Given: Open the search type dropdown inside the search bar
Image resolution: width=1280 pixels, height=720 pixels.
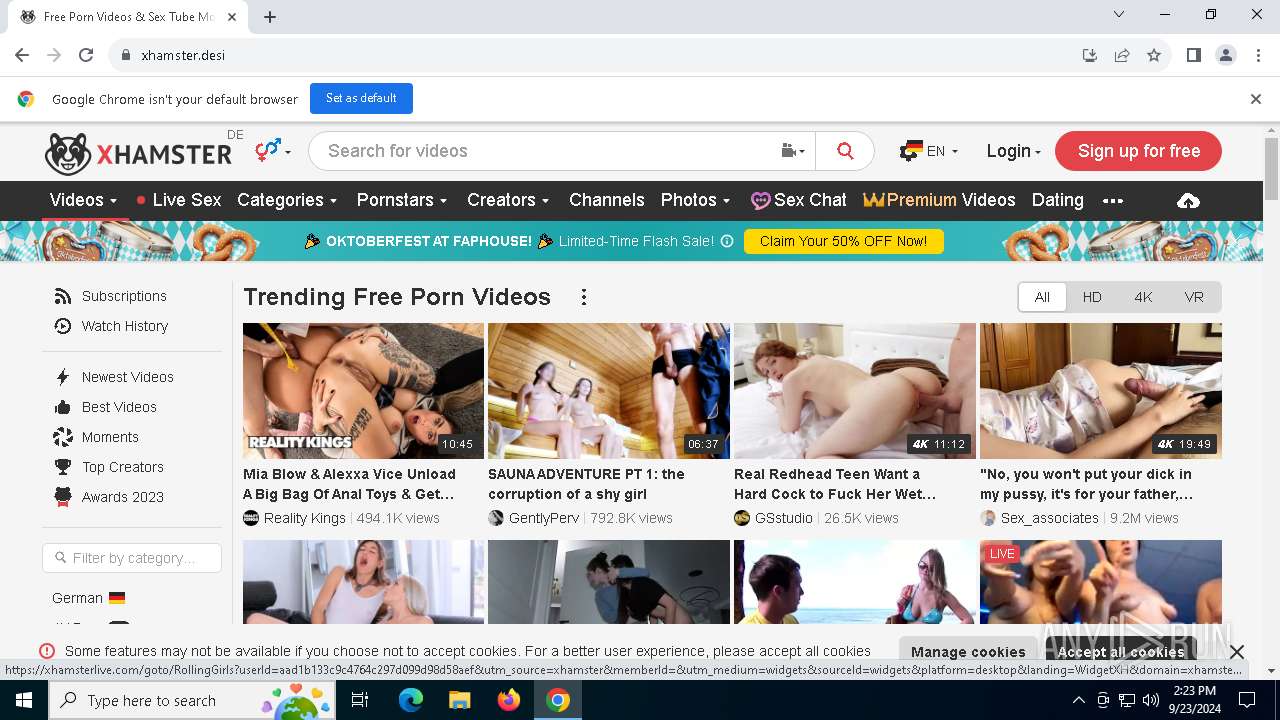Looking at the screenshot, I should (x=793, y=151).
